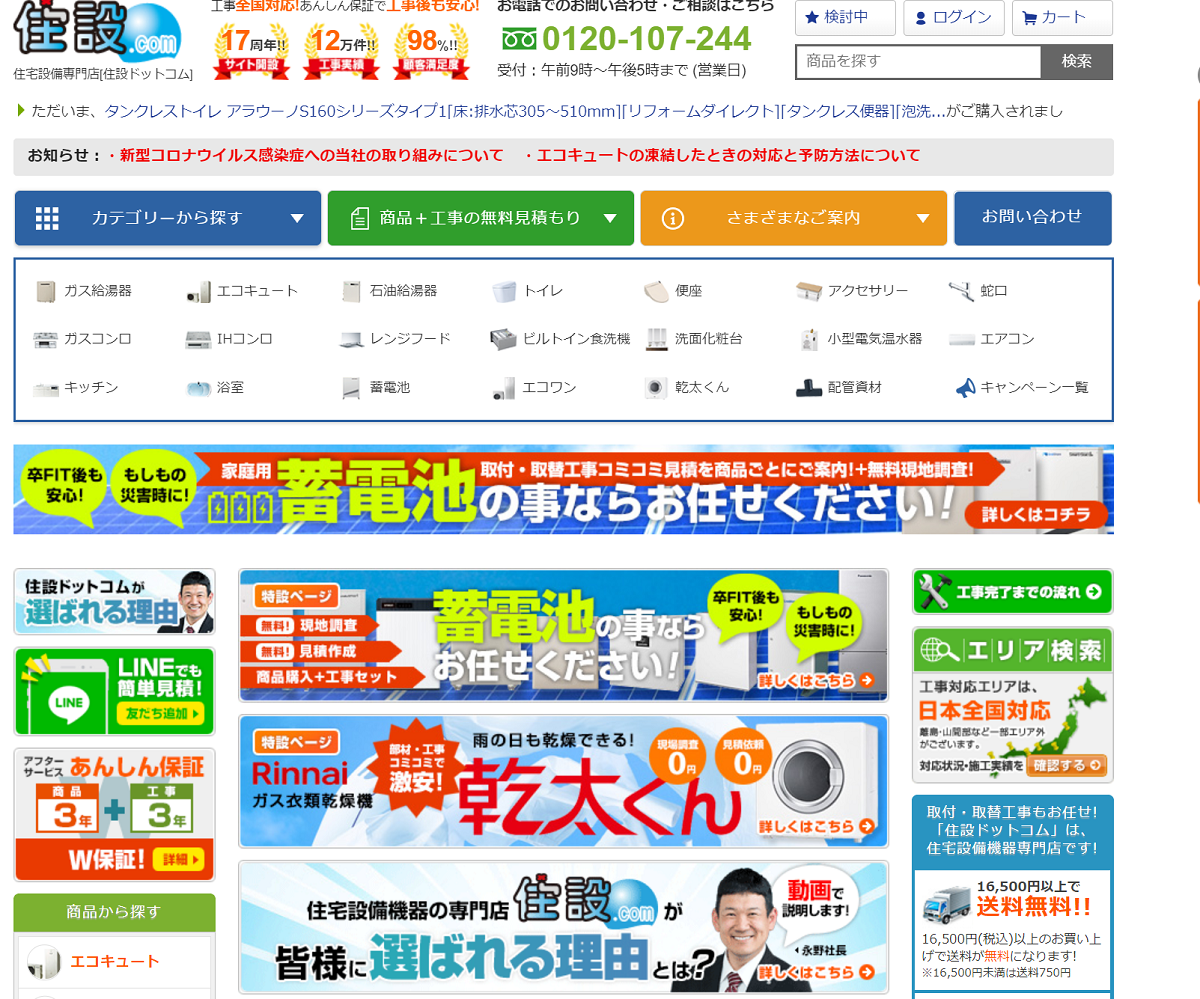Image resolution: width=1200 pixels, height=999 pixels.
Task: Click the キッチン category icon
Action: (46, 388)
